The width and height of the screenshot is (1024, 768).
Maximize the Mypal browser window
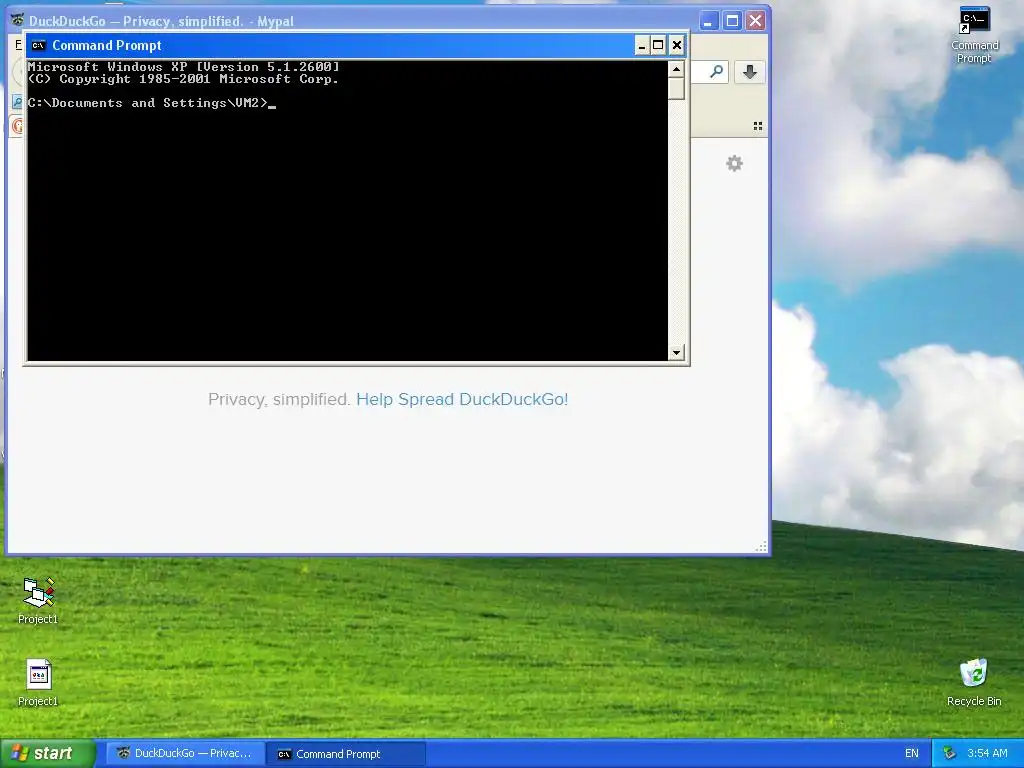pos(732,21)
